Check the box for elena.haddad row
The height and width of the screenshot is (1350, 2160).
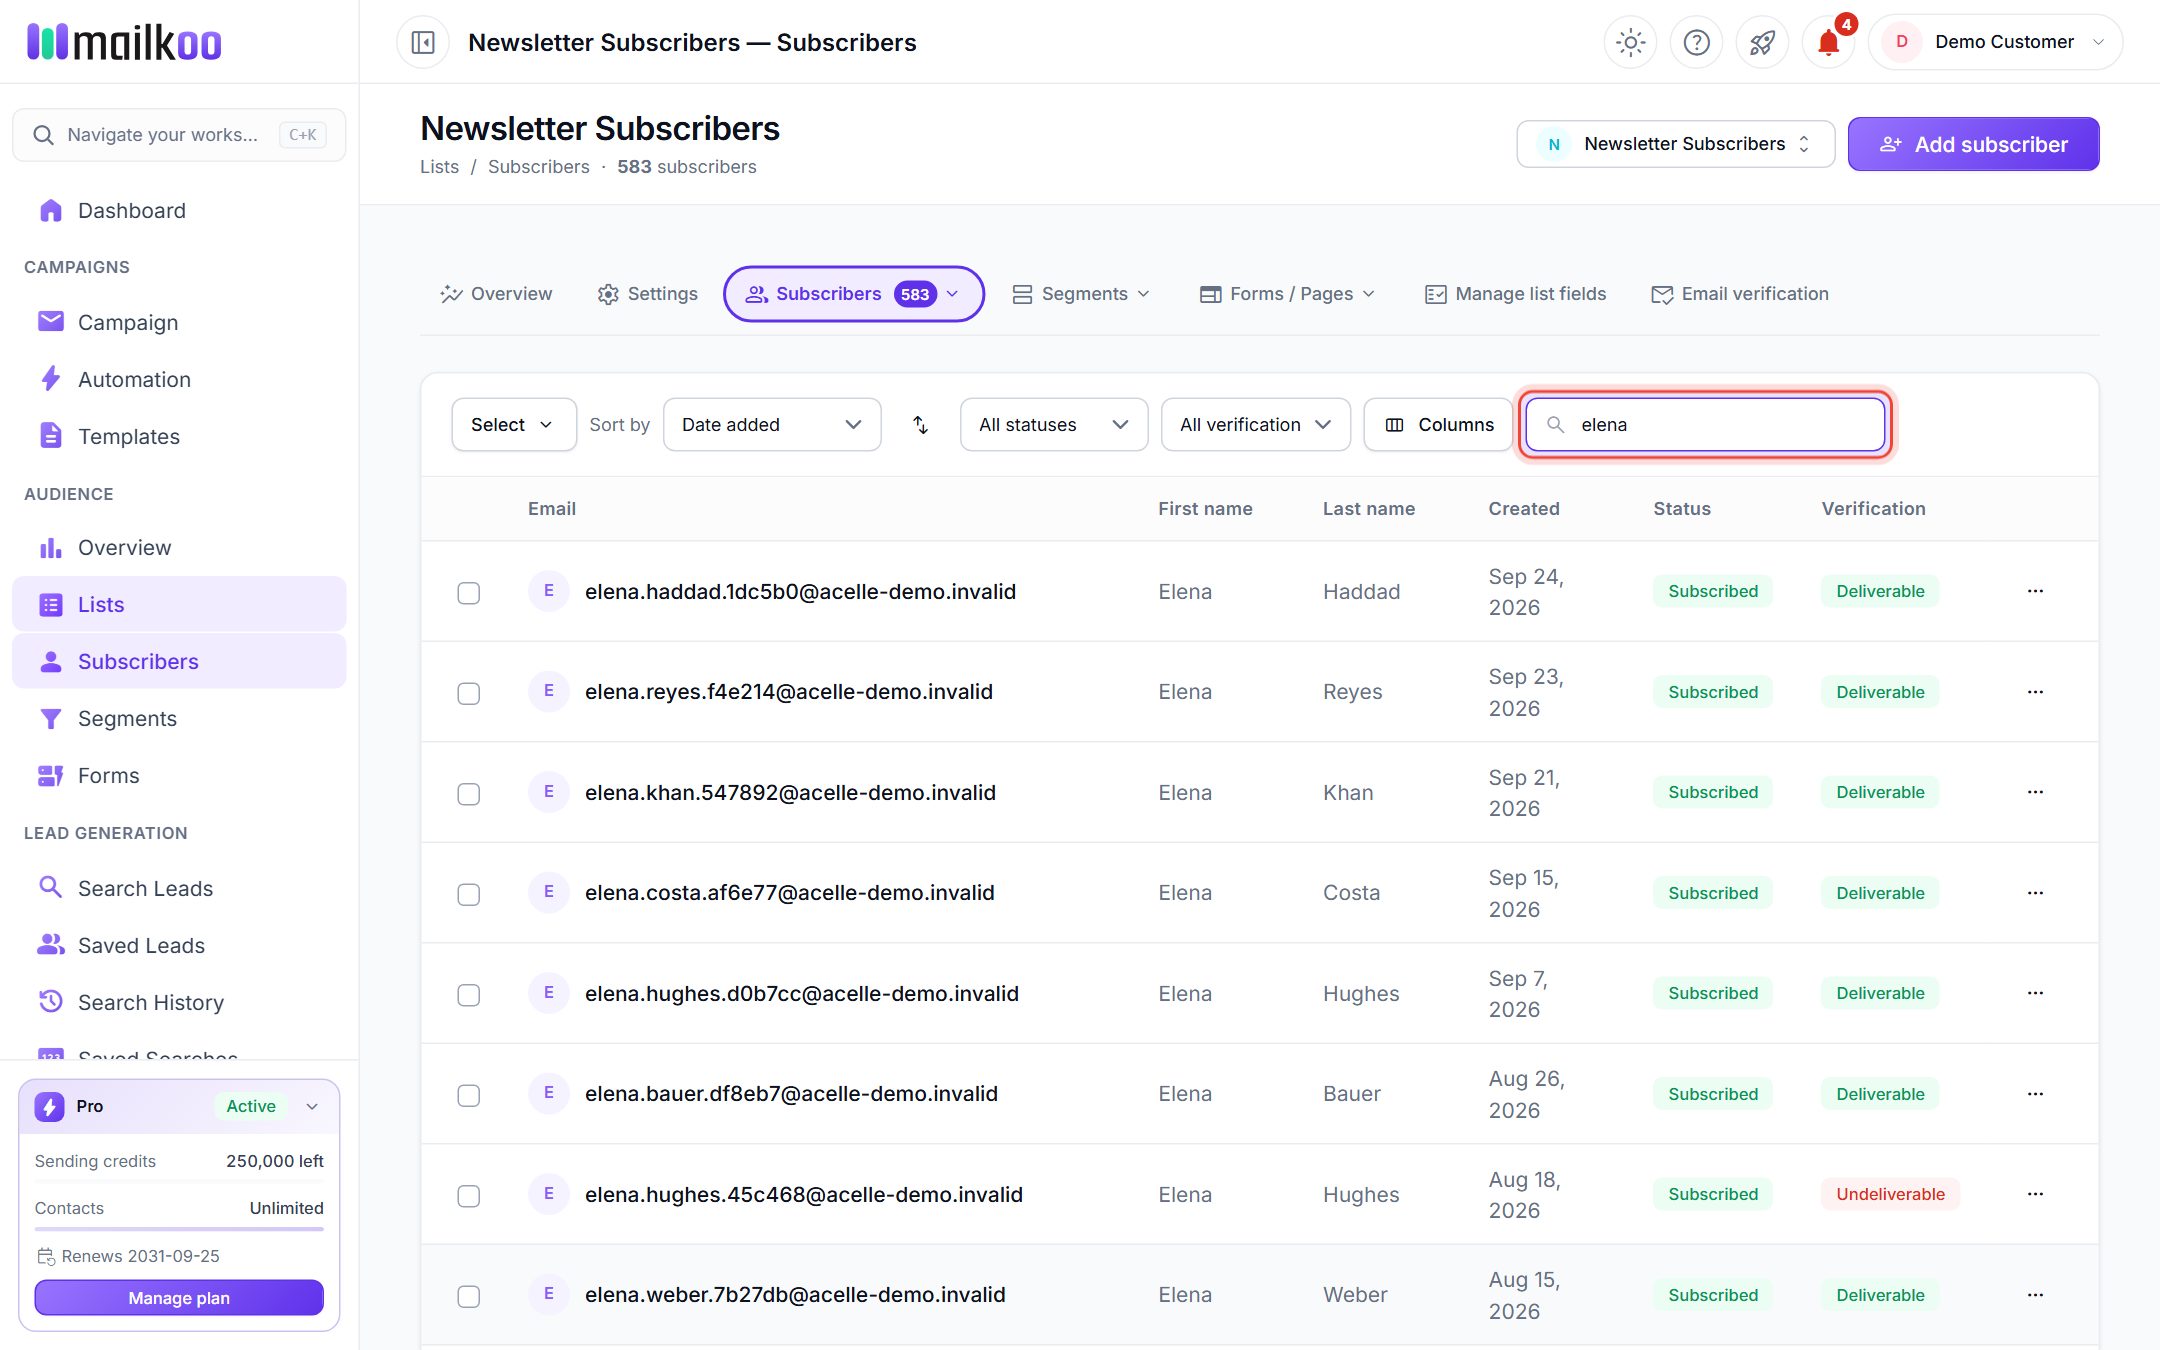pos(468,593)
